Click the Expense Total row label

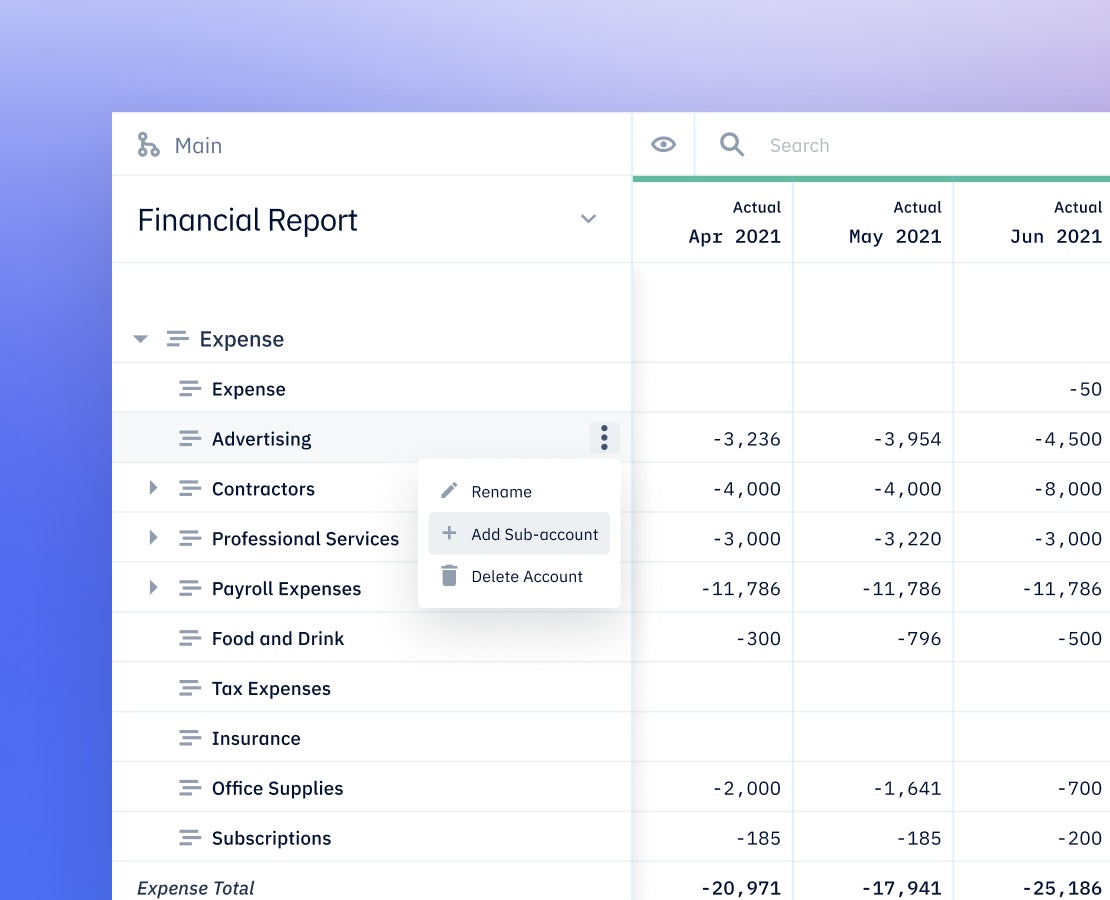click(195, 888)
